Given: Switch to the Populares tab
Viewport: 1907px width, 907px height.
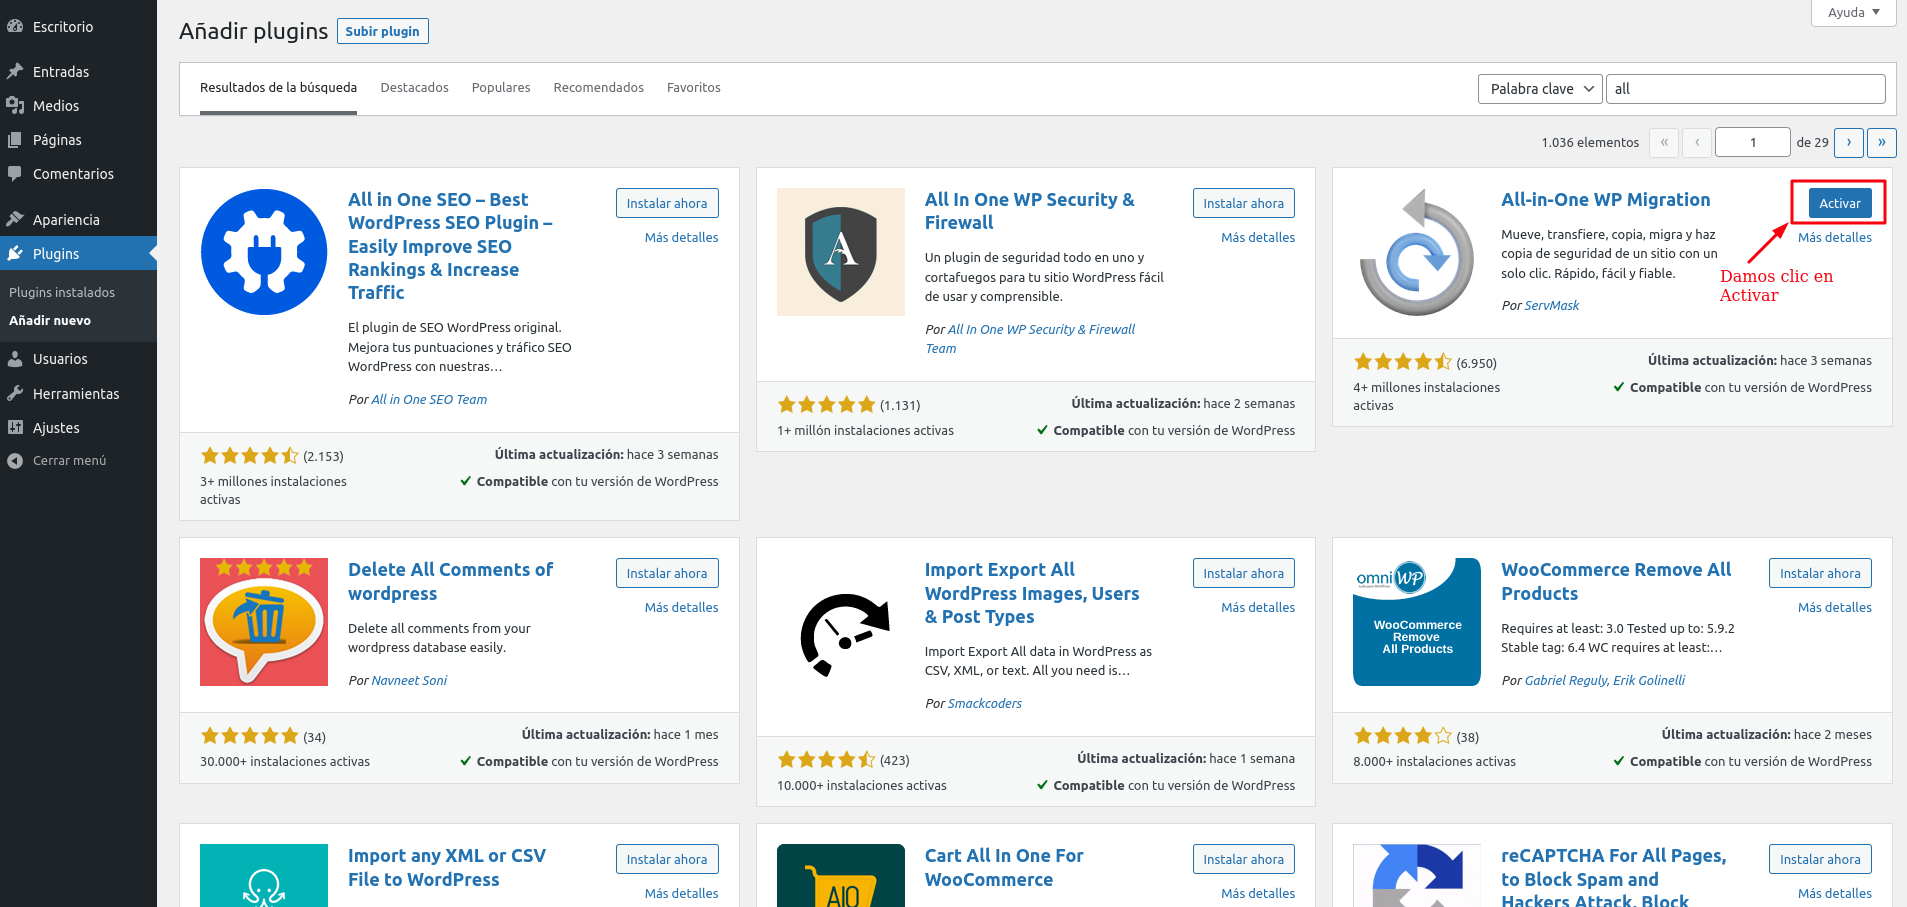Looking at the screenshot, I should click(x=501, y=88).
